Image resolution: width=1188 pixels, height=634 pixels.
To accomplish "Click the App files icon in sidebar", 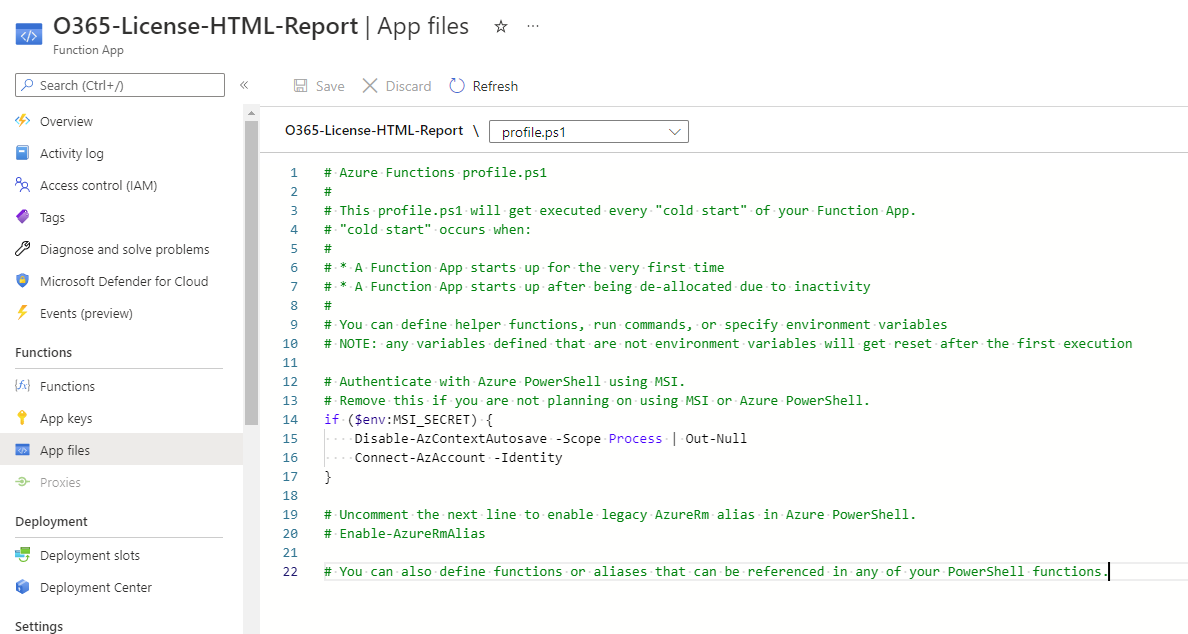I will [23, 450].
